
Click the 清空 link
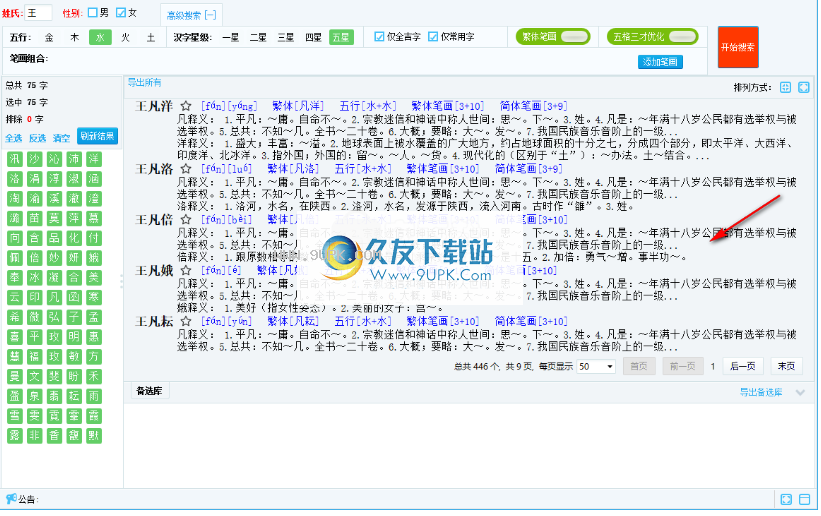(61, 138)
